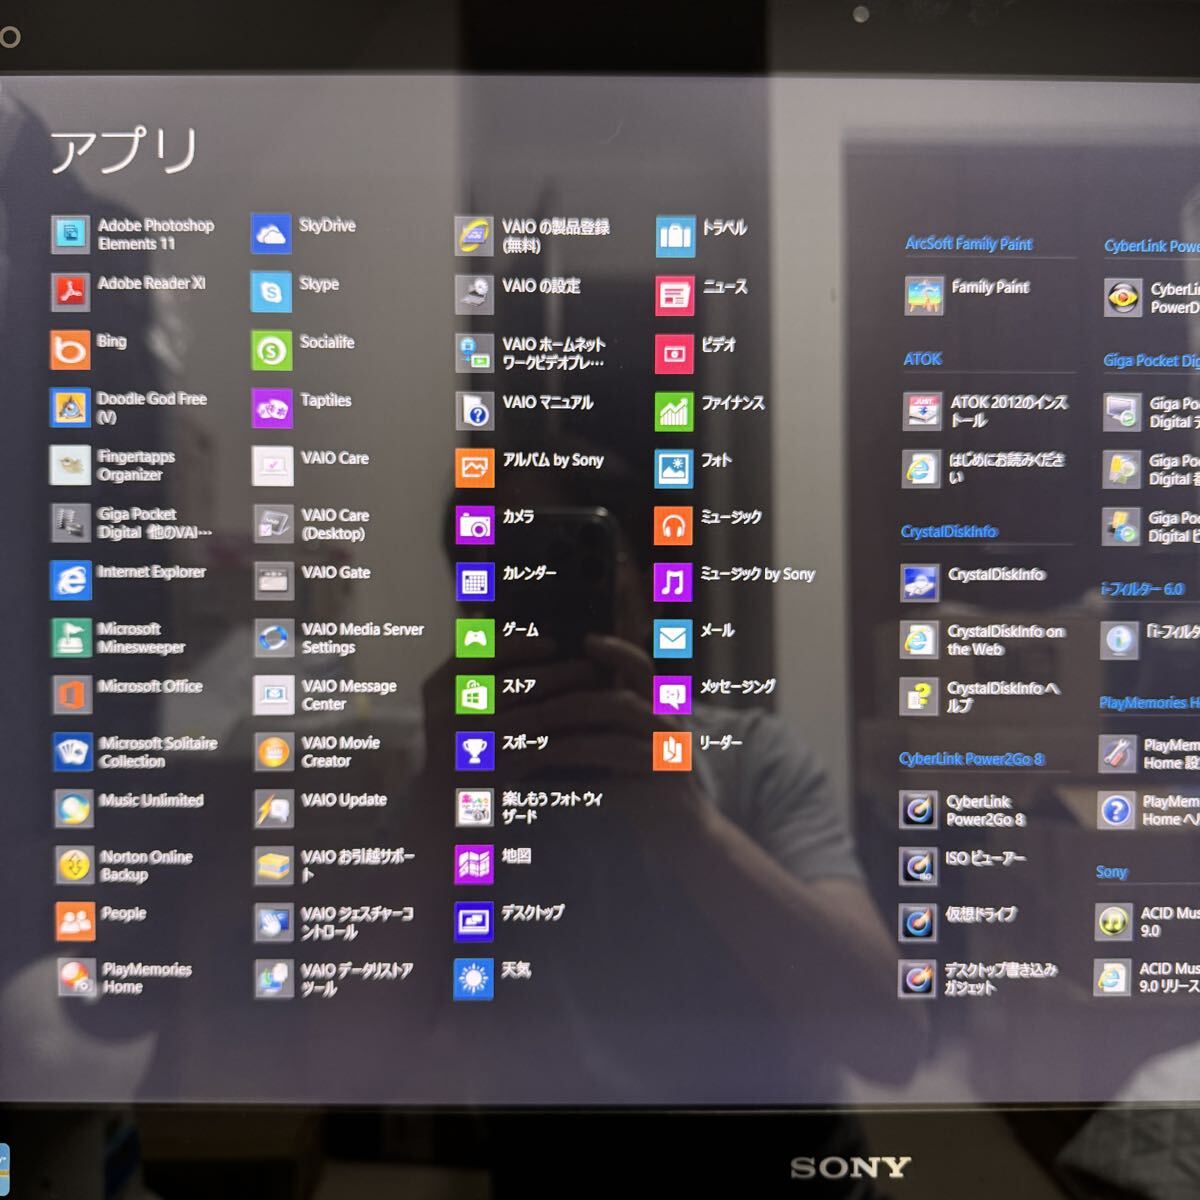Open VAIO Care app

pyautogui.click(x=310, y=466)
